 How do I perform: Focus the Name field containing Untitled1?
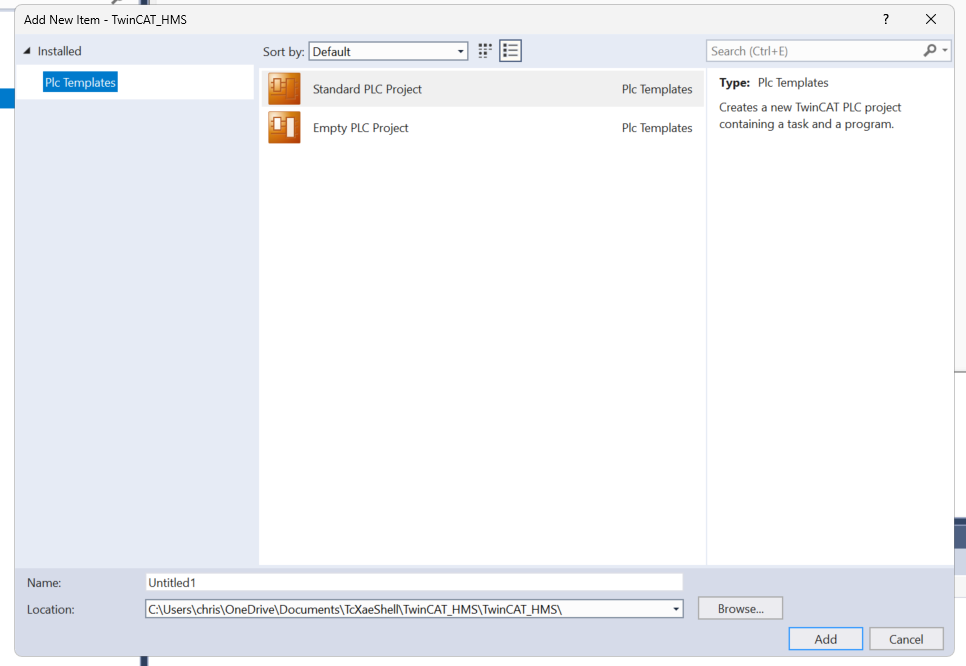tap(414, 582)
